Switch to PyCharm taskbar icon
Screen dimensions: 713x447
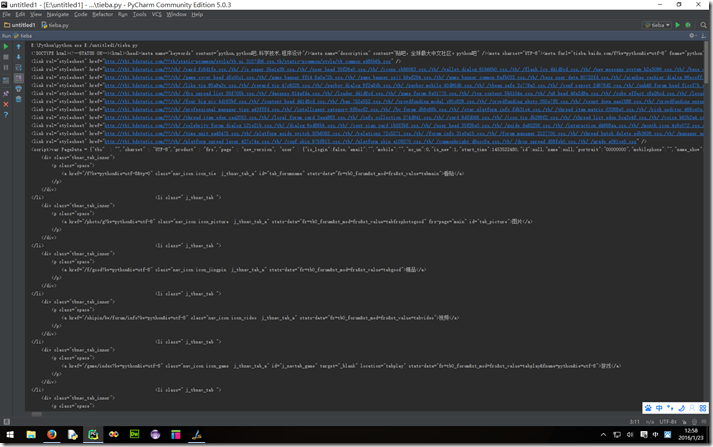click(93, 435)
